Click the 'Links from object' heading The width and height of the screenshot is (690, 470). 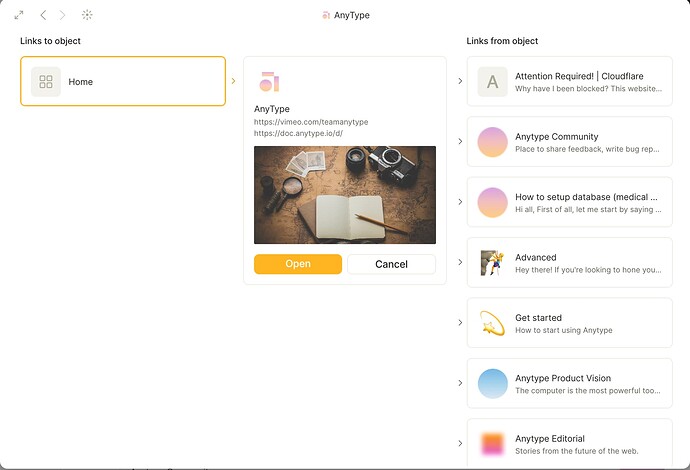coord(502,41)
